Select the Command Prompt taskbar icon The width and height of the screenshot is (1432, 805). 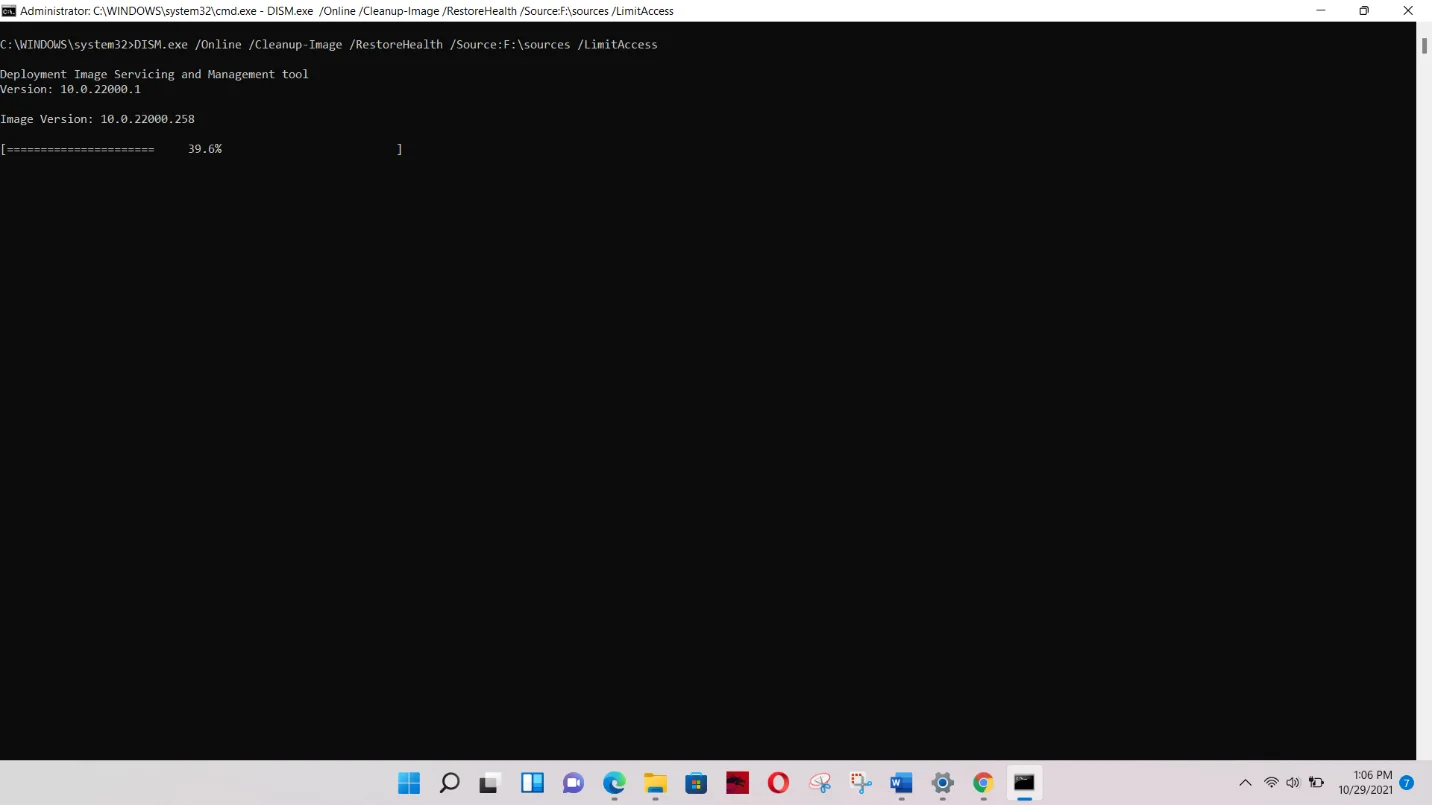point(1024,783)
